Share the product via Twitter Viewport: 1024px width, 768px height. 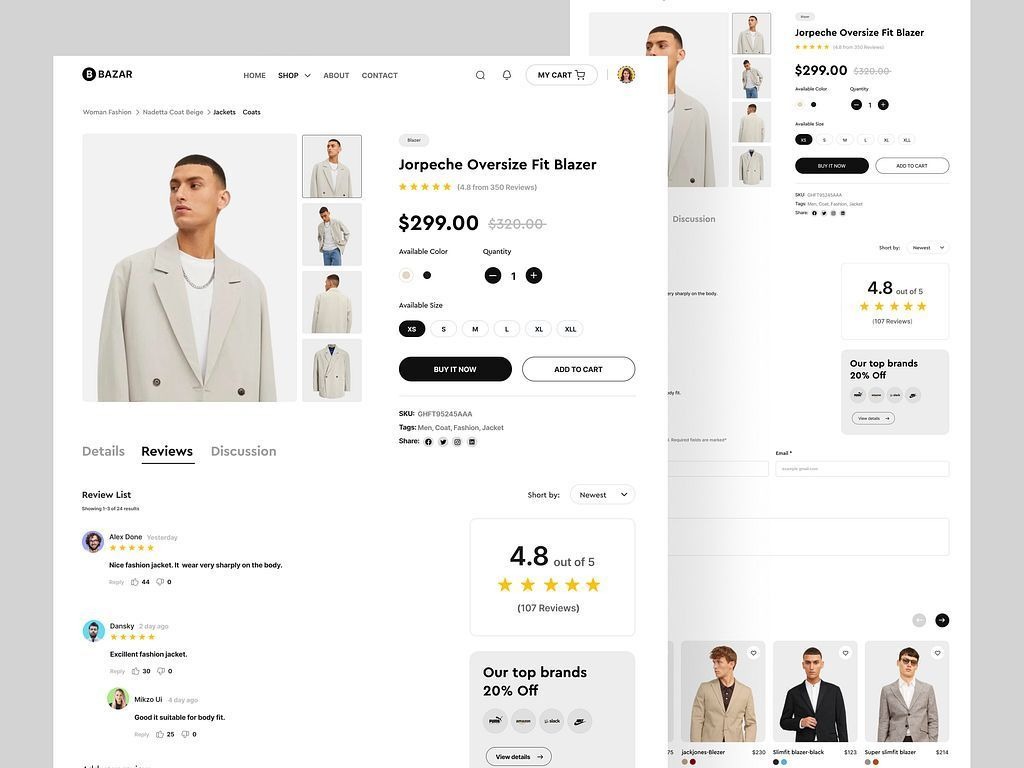click(x=443, y=441)
